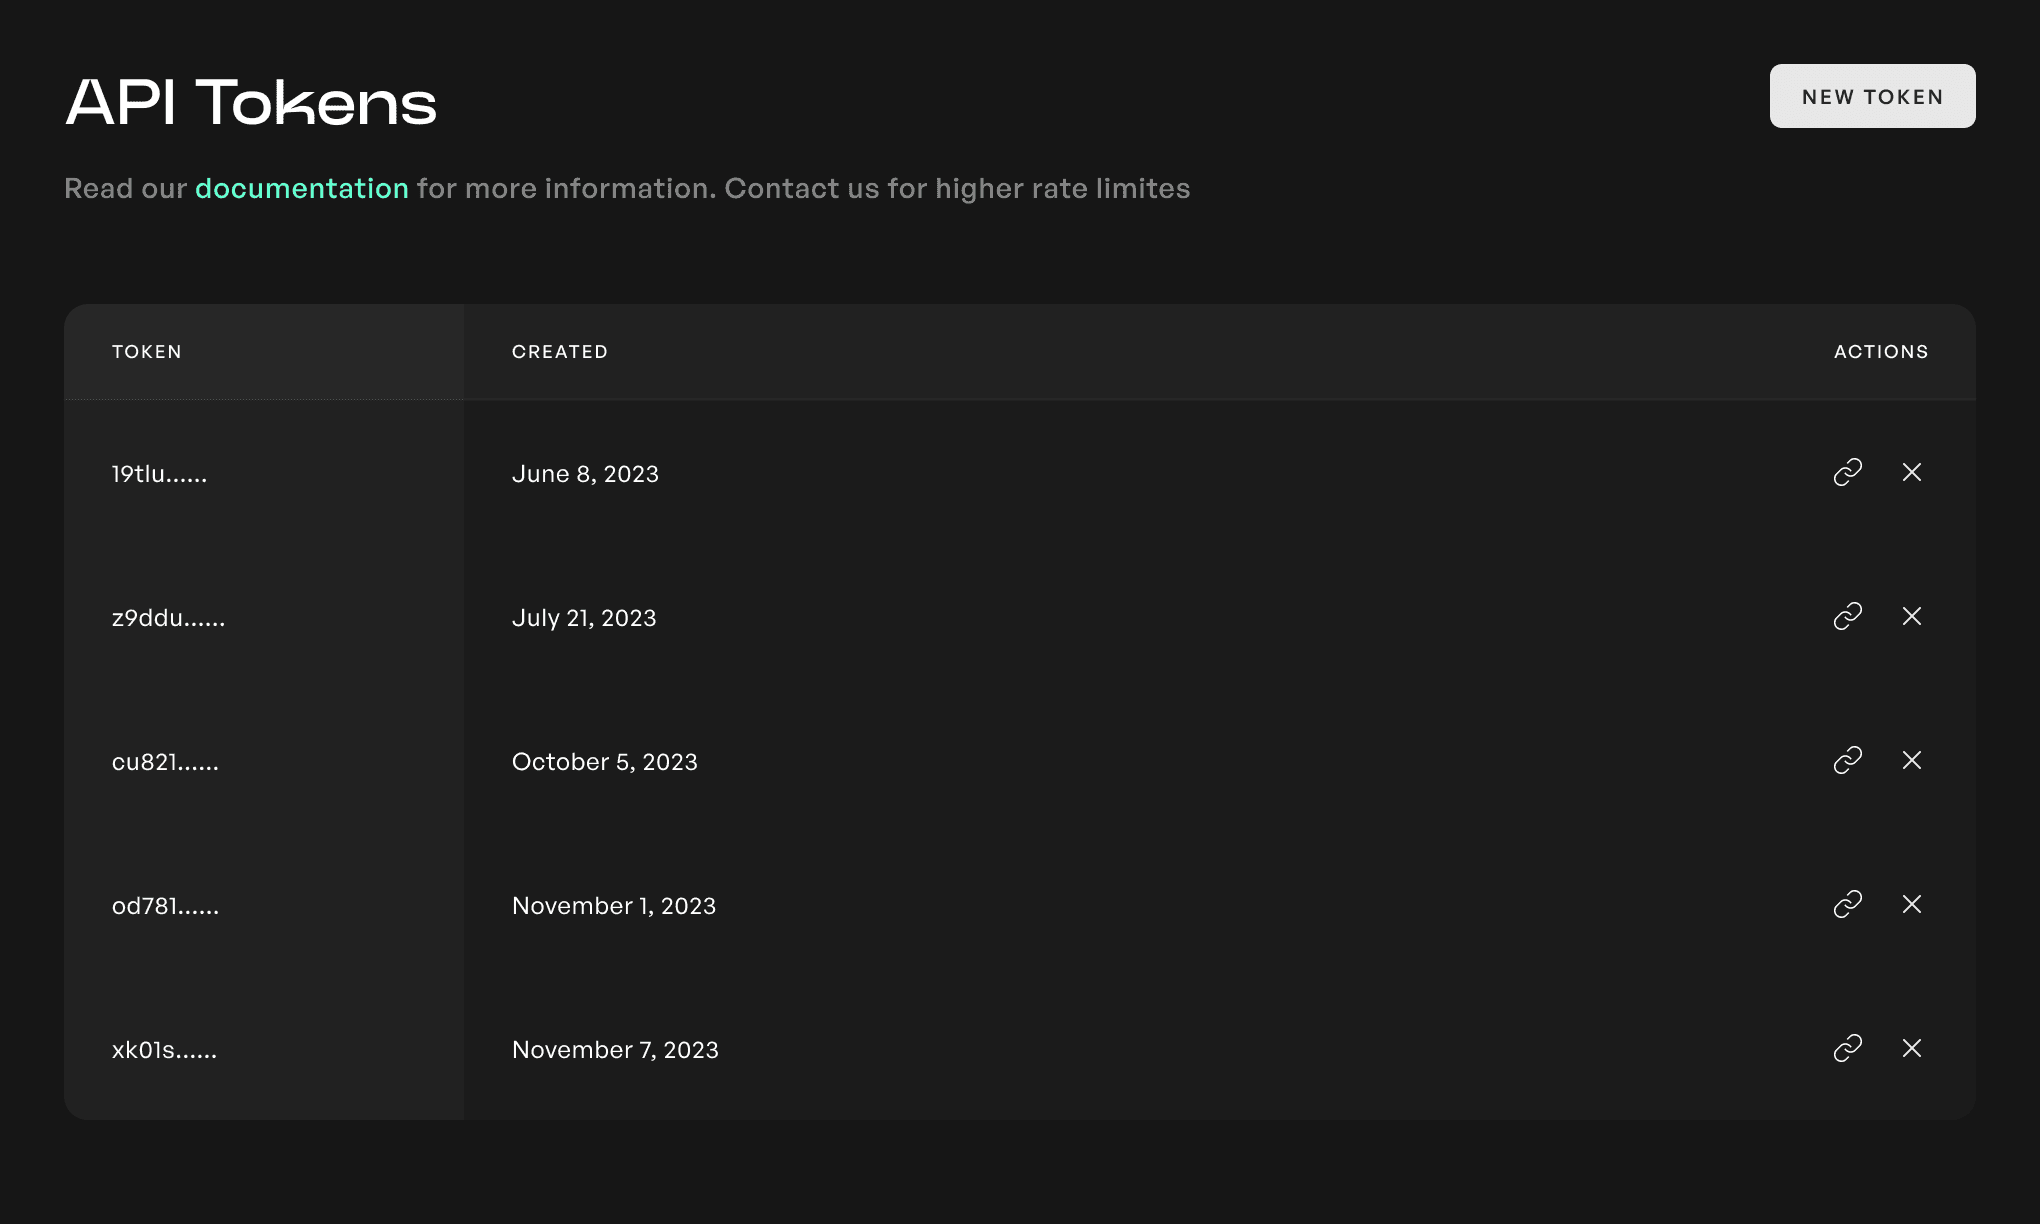Revoke the z9ddu token
The image size is (2040, 1224).
pos(1911,616)
